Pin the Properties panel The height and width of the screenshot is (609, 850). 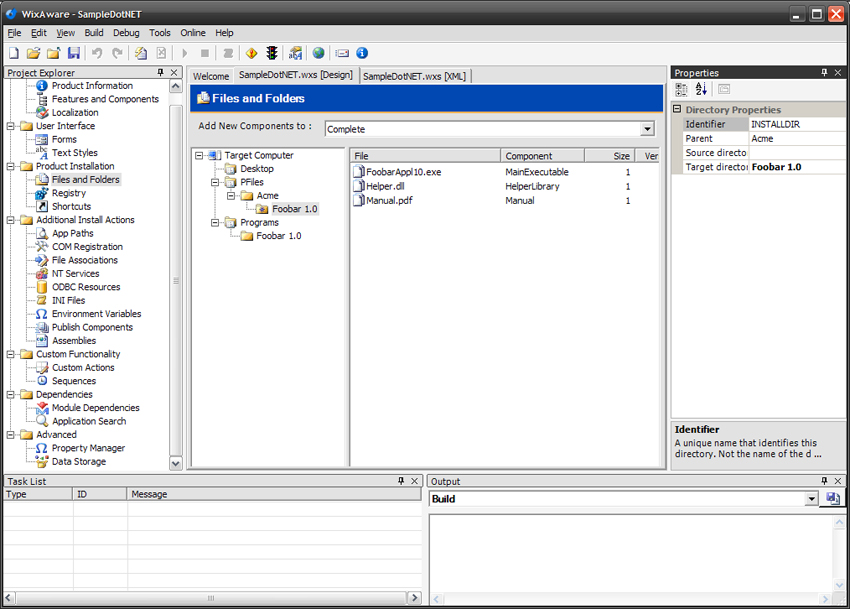(825, 72)
